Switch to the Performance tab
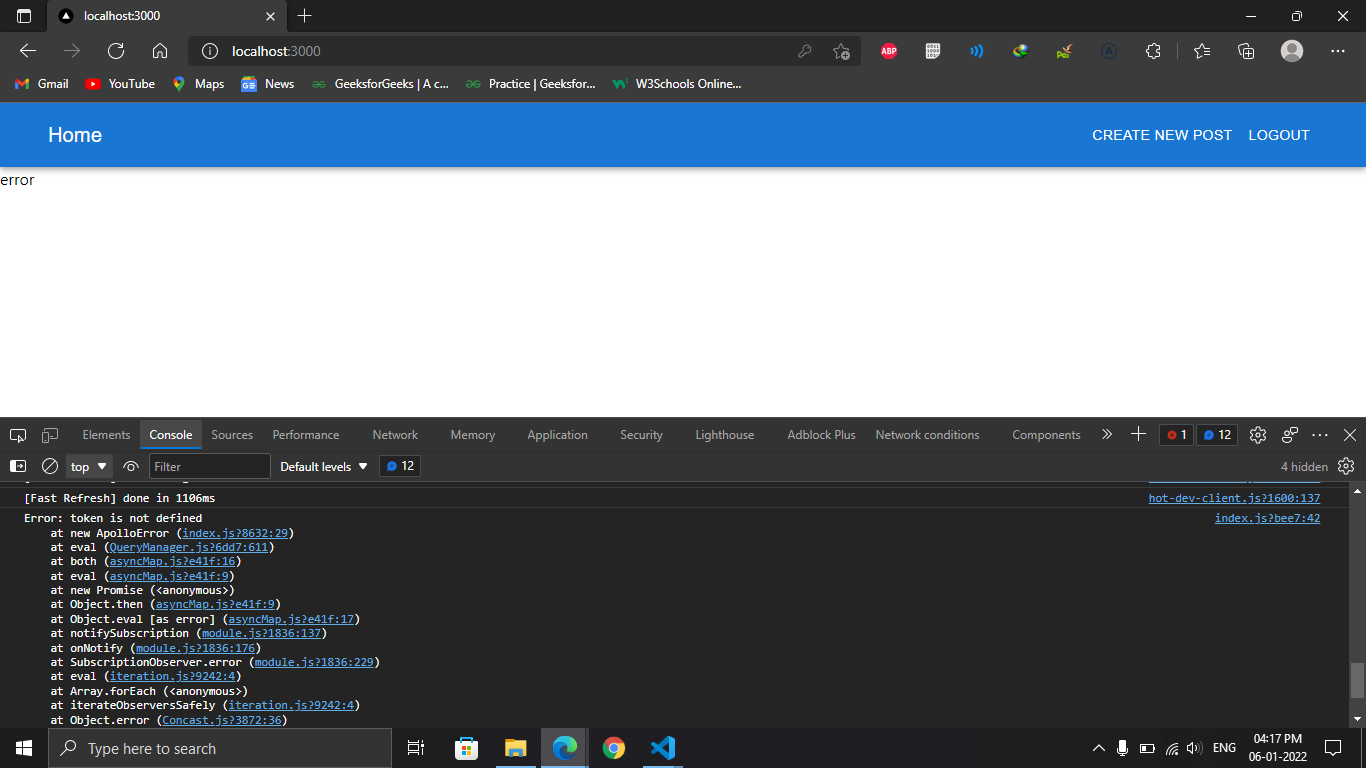Screen dimensions: 1366x768 click(x=306, y=435)
